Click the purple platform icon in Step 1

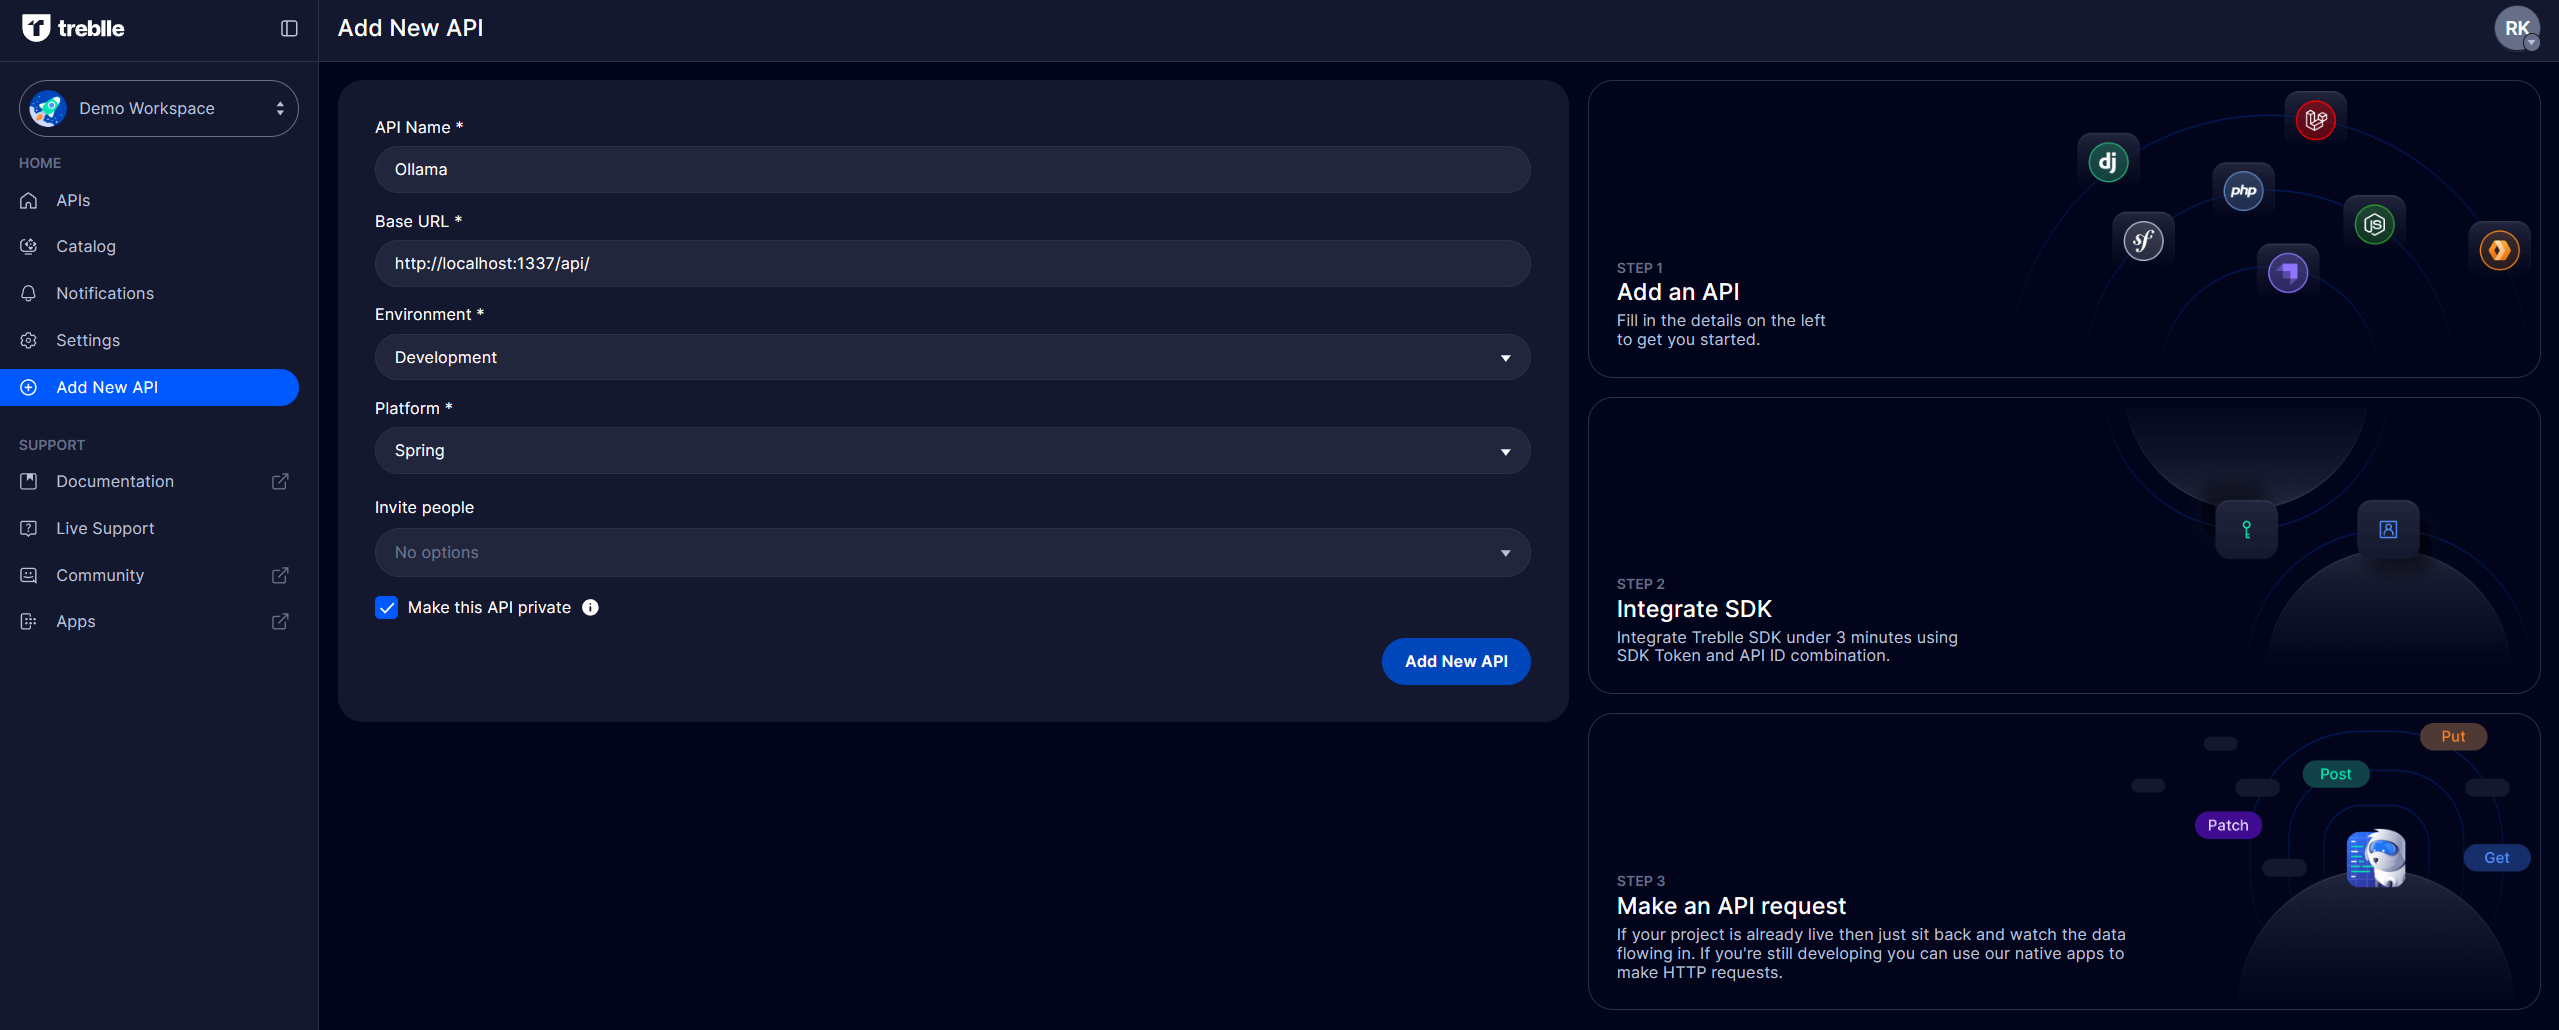tap(2288, 272)
